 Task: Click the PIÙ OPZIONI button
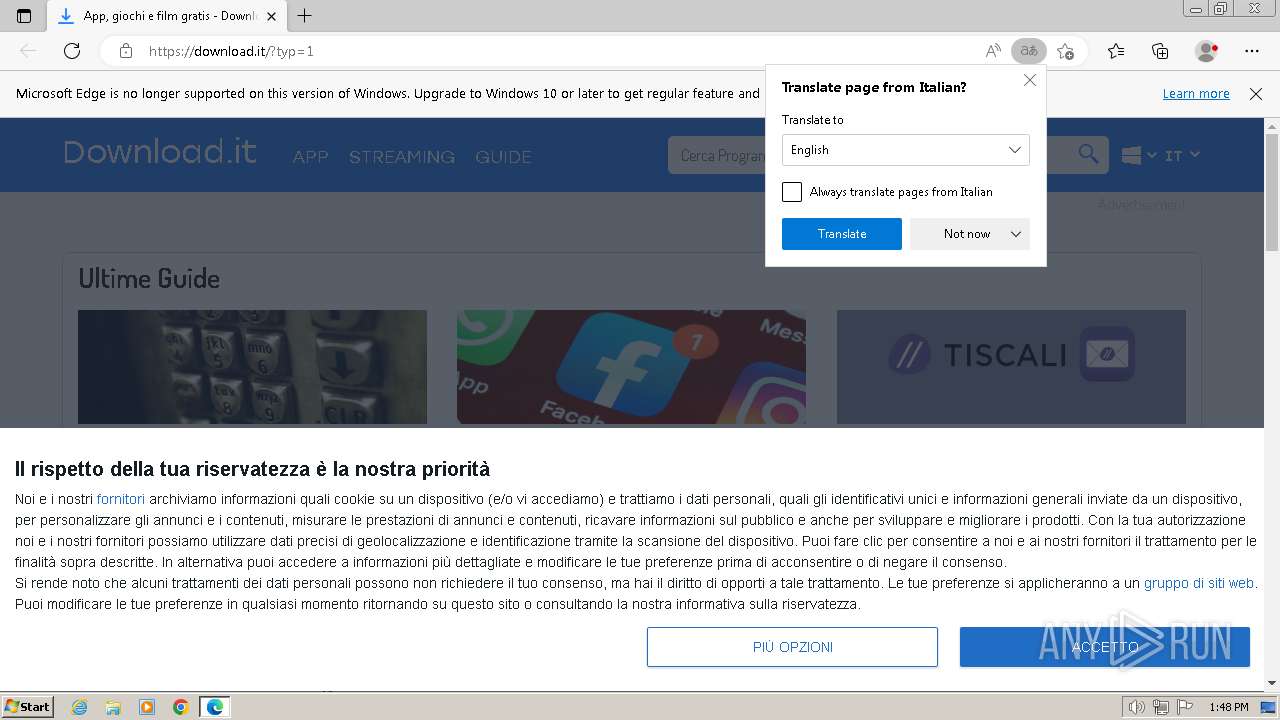pos(792,647)
